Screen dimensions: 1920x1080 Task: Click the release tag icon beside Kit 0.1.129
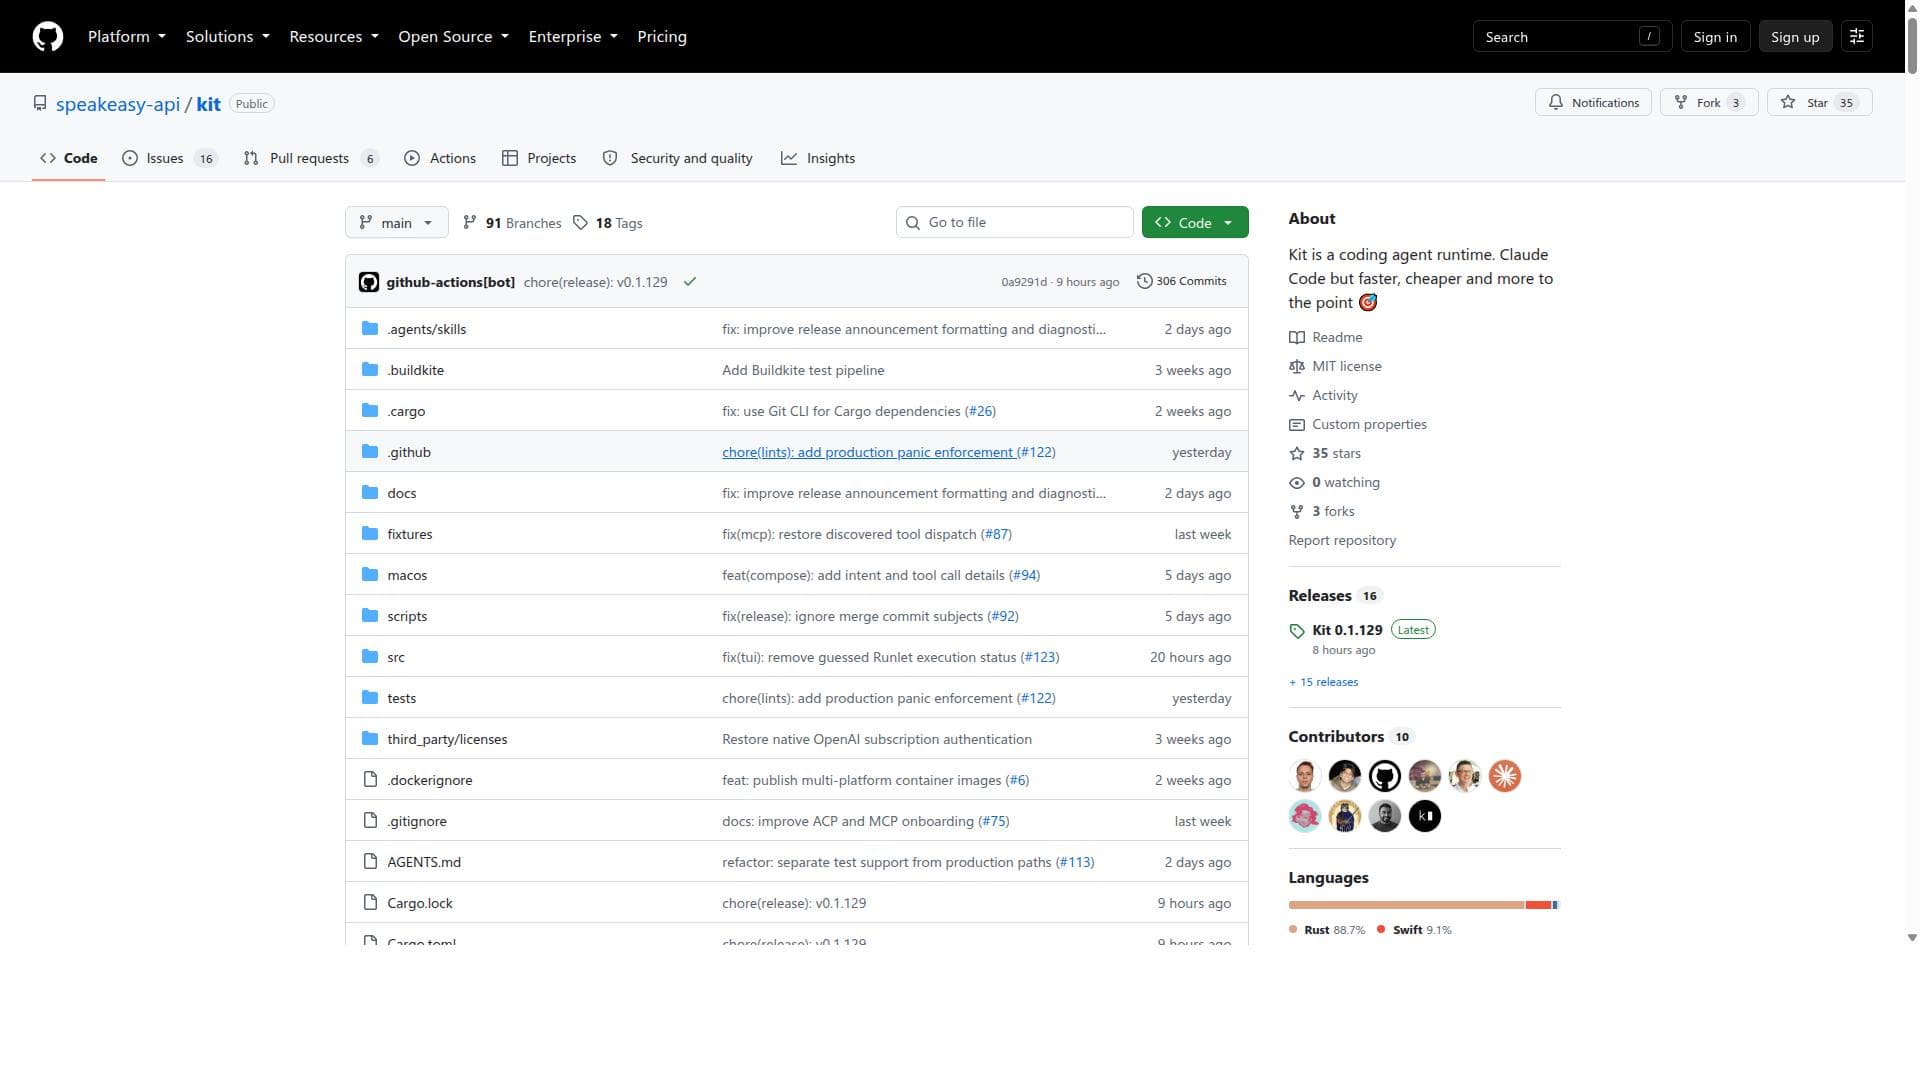(x=1297, y=631)
